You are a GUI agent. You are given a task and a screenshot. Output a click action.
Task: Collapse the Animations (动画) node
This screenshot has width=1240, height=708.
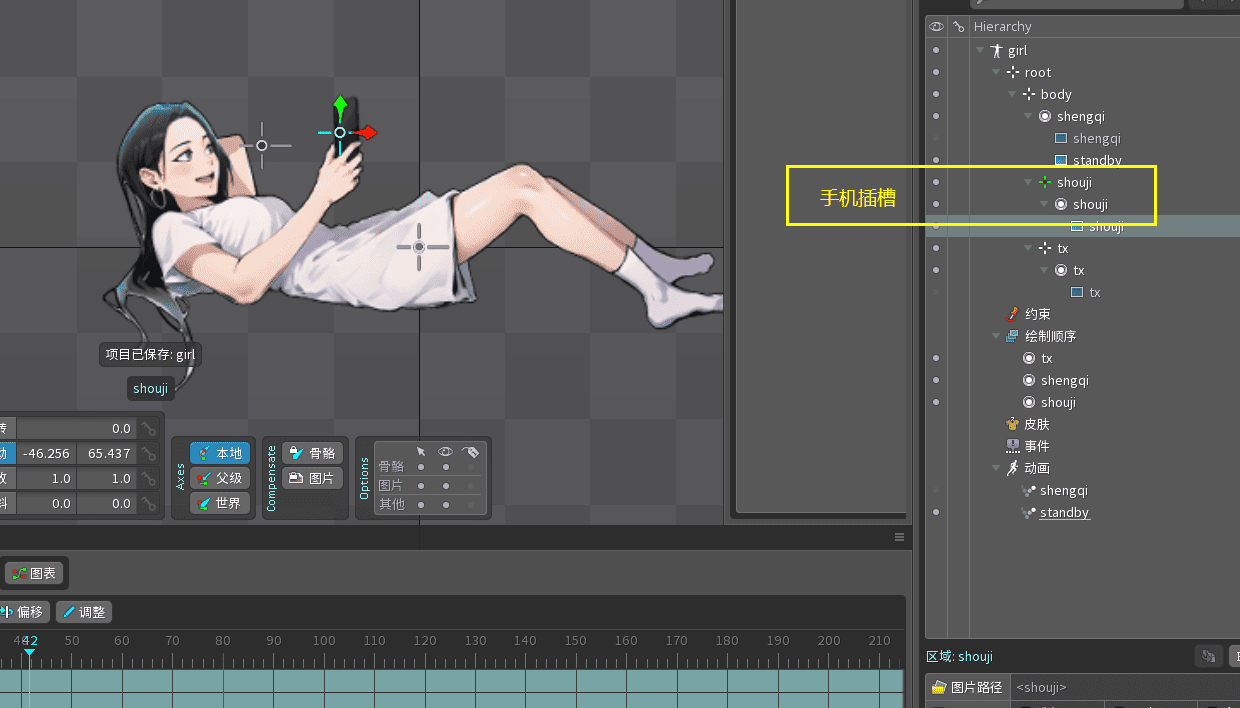click(x=996, y=468)
